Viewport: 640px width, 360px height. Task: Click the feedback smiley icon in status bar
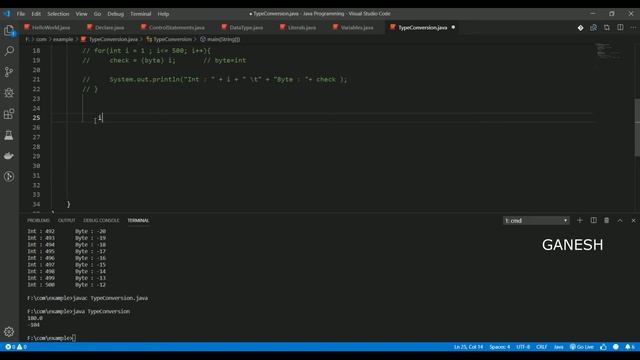616,347
